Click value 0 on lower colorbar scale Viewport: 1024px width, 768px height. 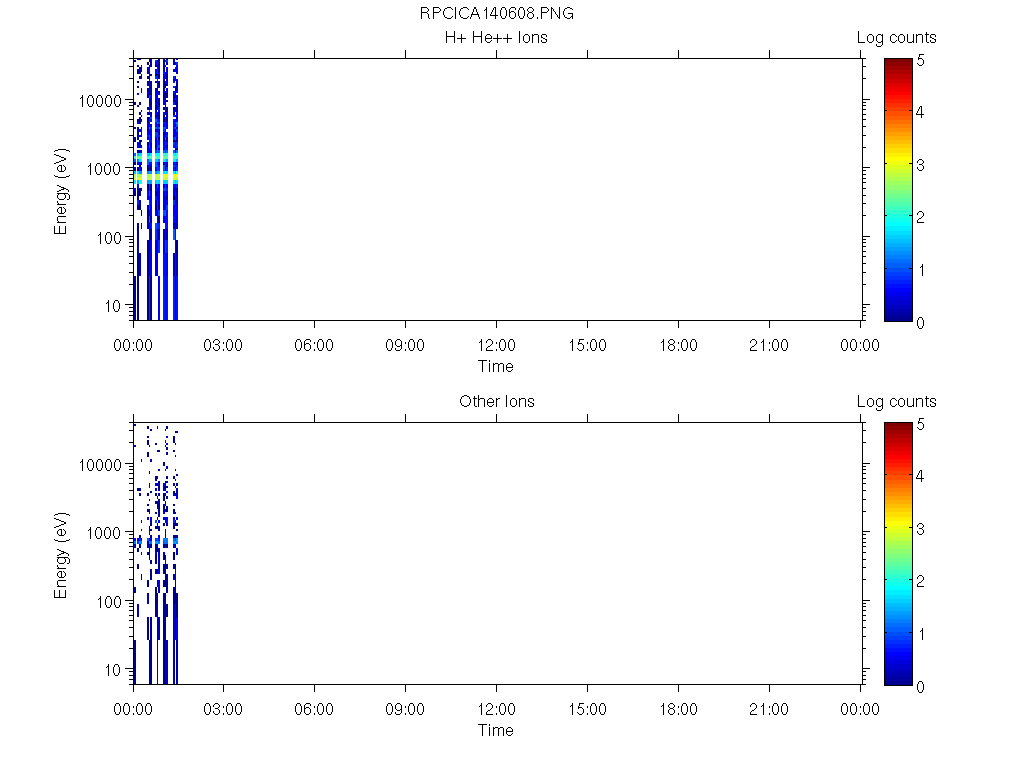click(x=920, y=686)
